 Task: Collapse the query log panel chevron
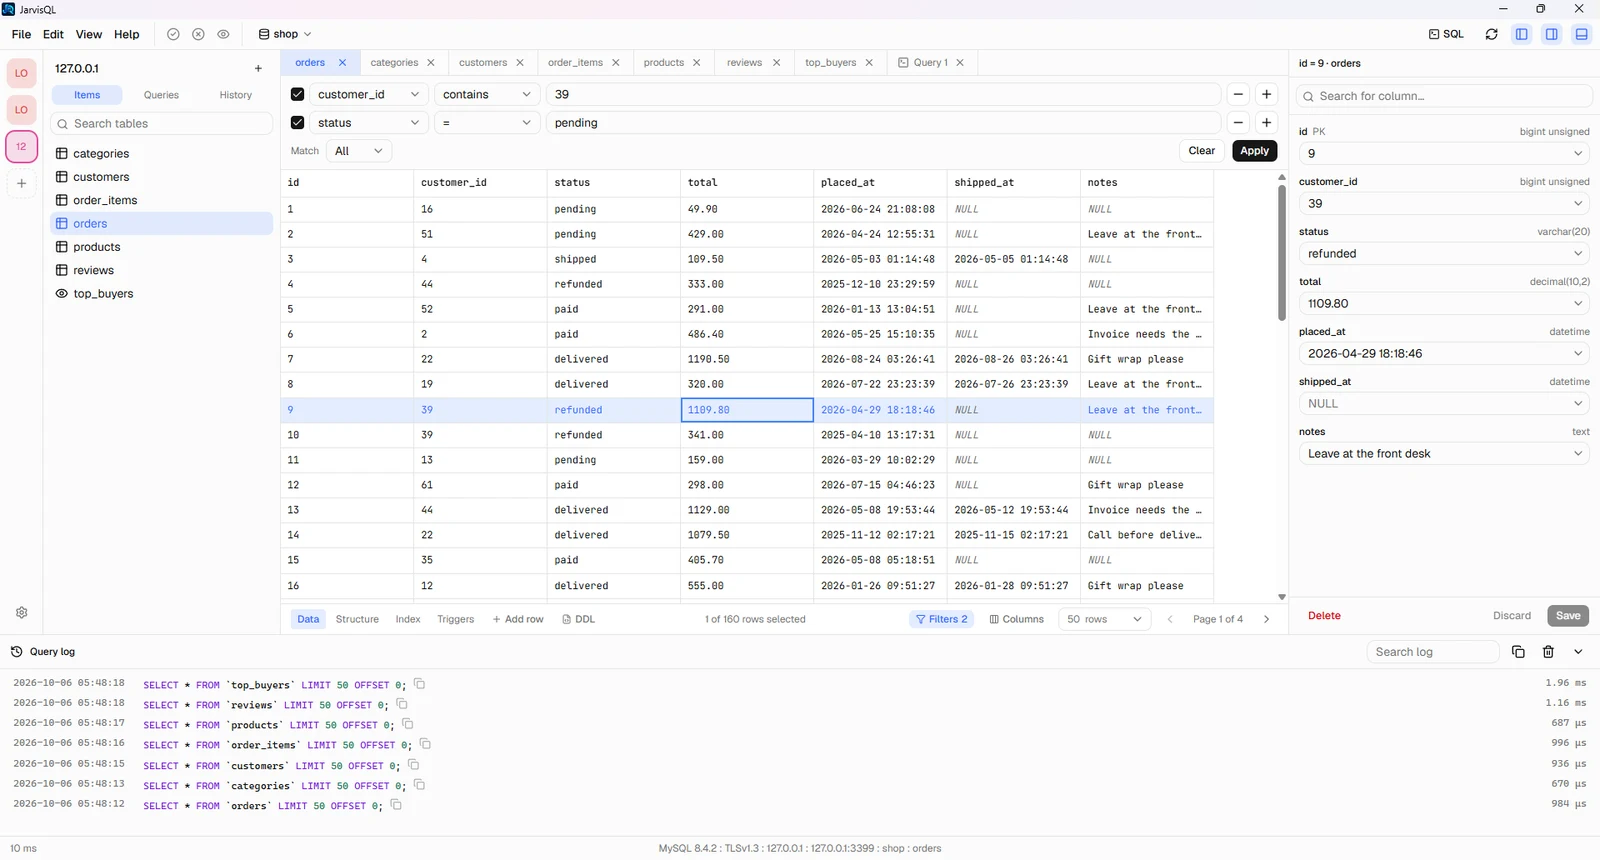(1578, 652)
